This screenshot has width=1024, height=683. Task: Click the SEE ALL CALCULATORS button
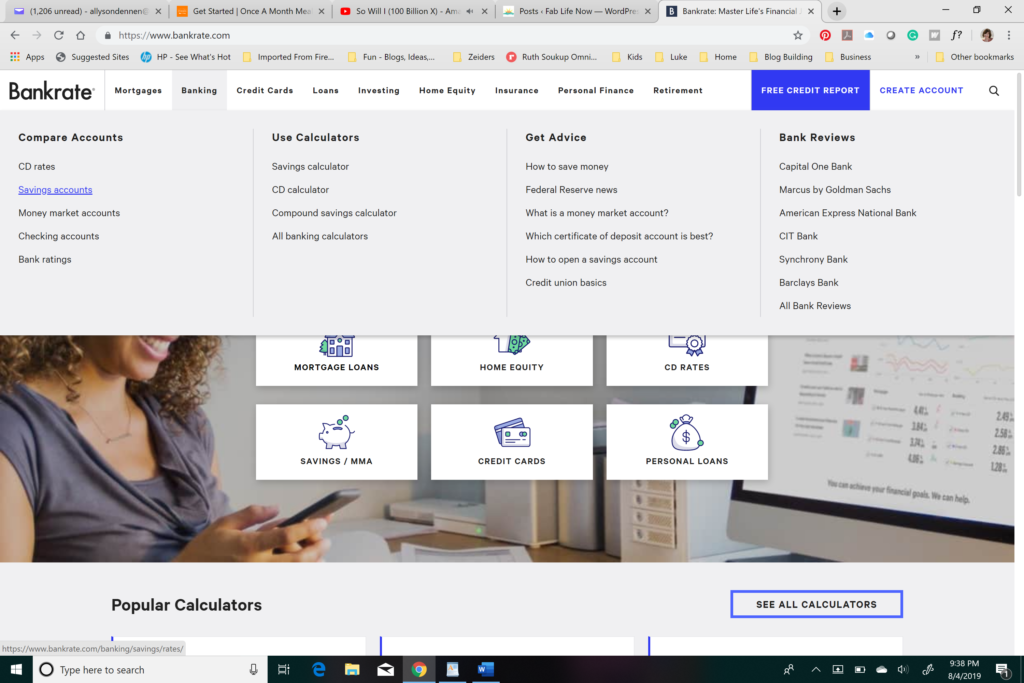coord(816,604)
